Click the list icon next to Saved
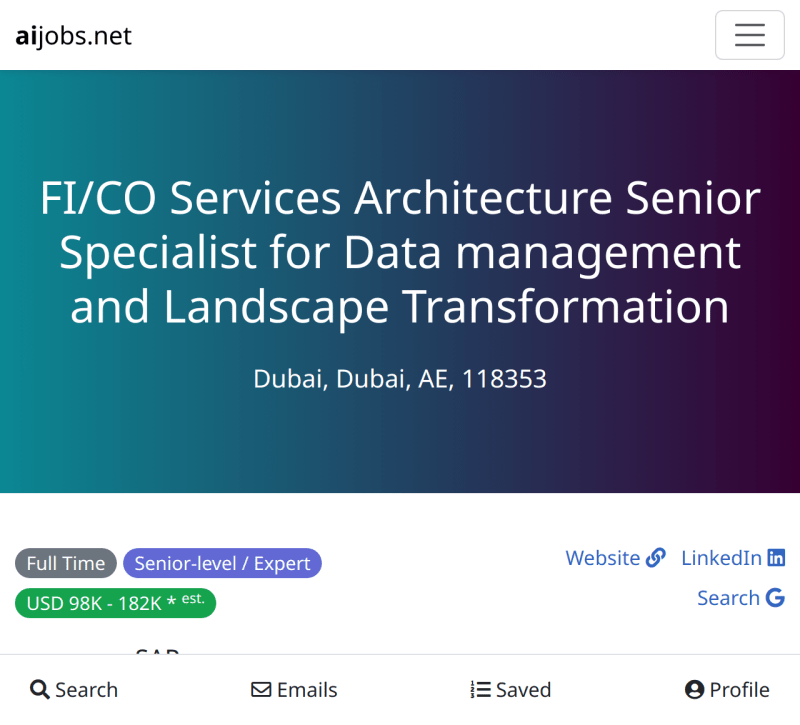The height and width of the screenshot is (725, 800). [x=480, y=690]
